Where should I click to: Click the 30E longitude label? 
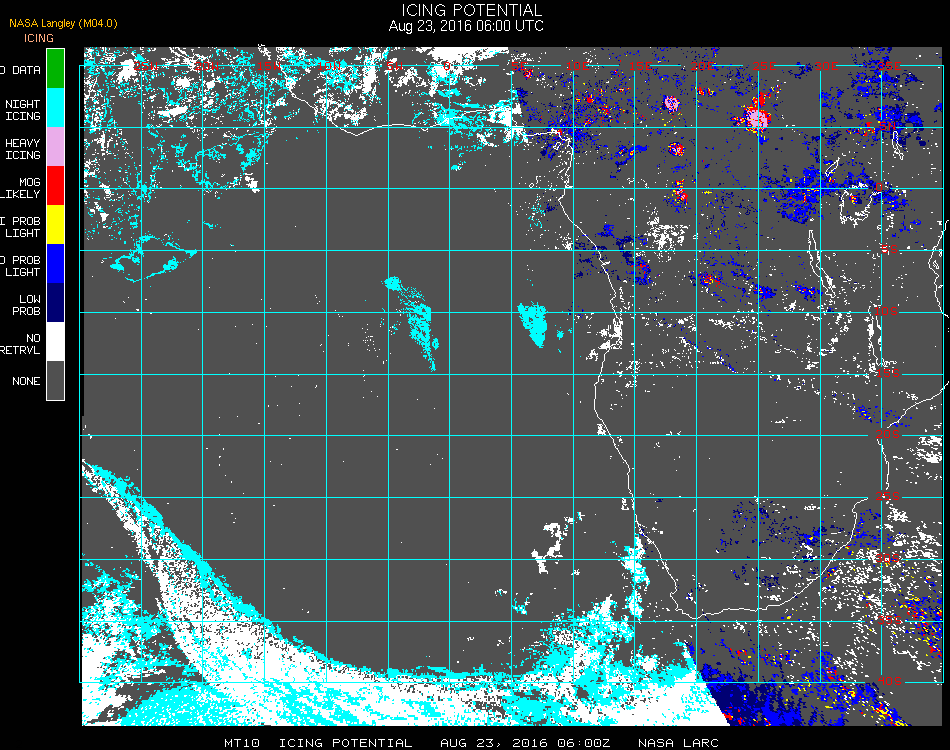tap(826, 66)
